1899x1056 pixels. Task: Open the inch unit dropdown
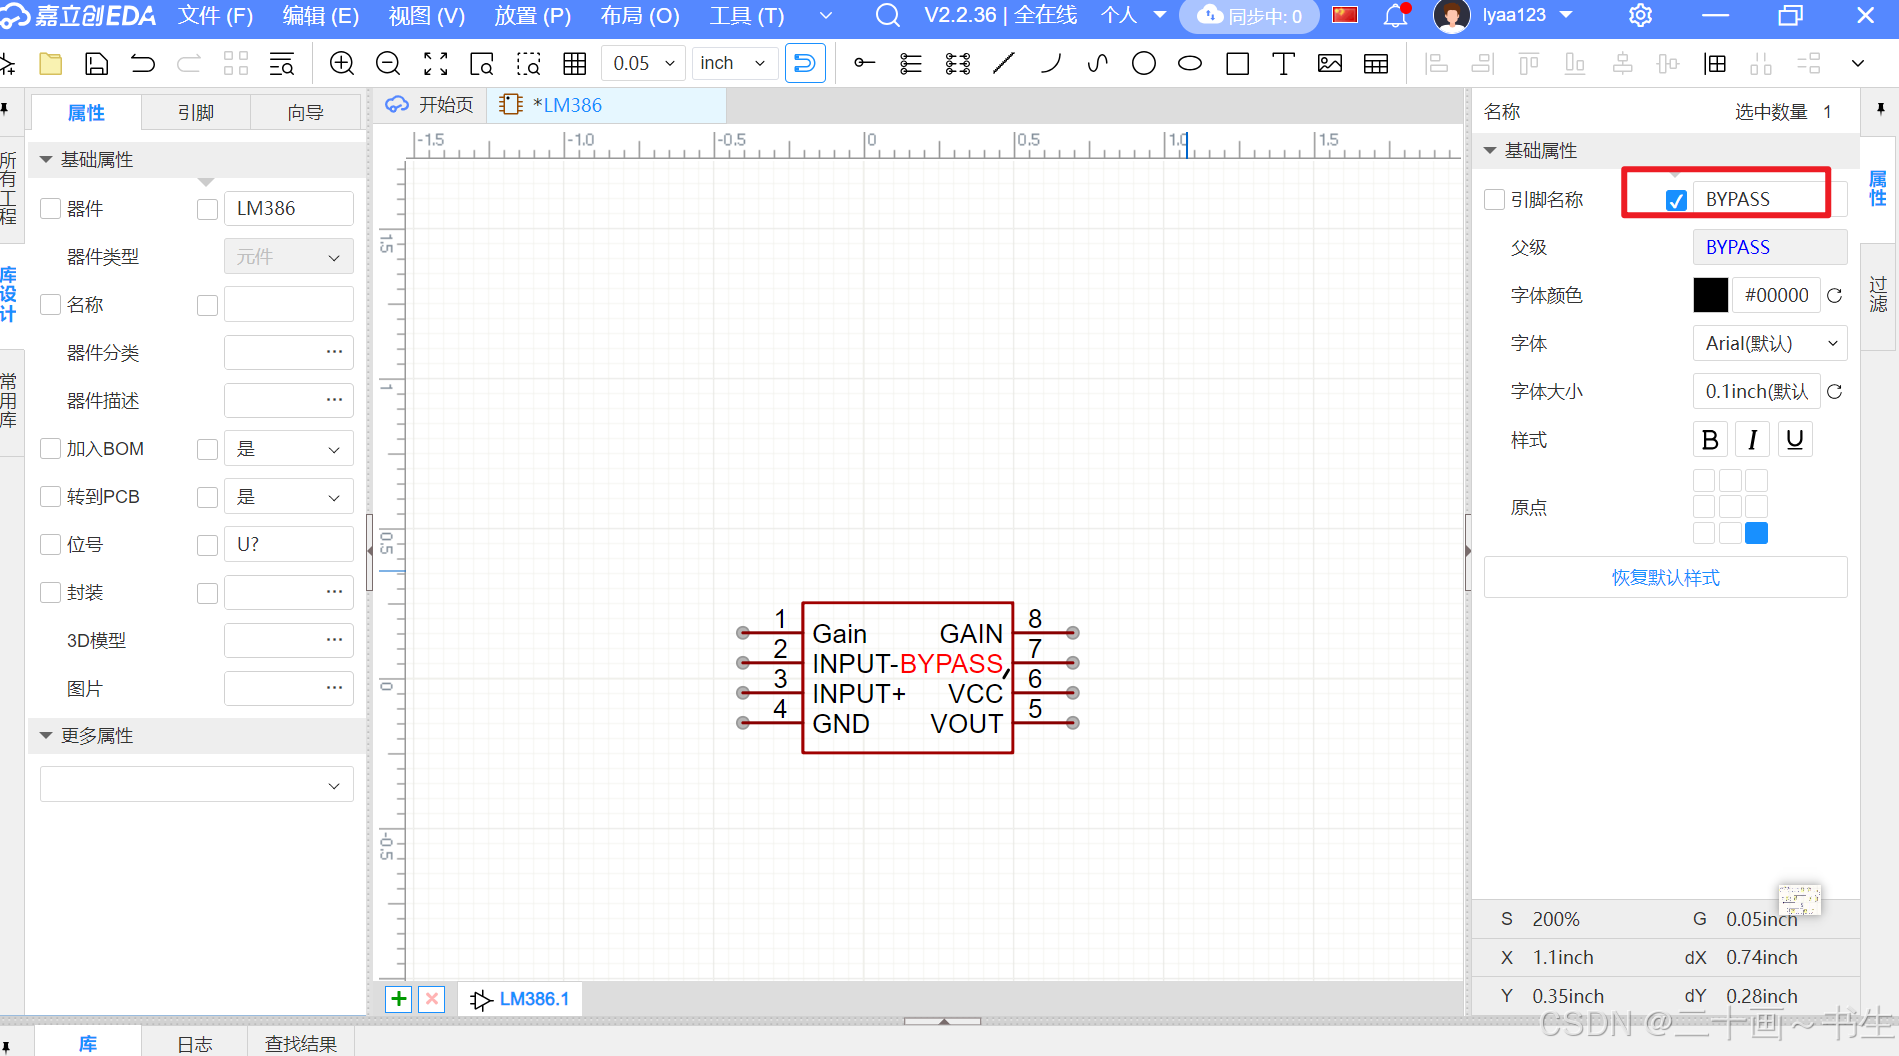tap(735, 64)
